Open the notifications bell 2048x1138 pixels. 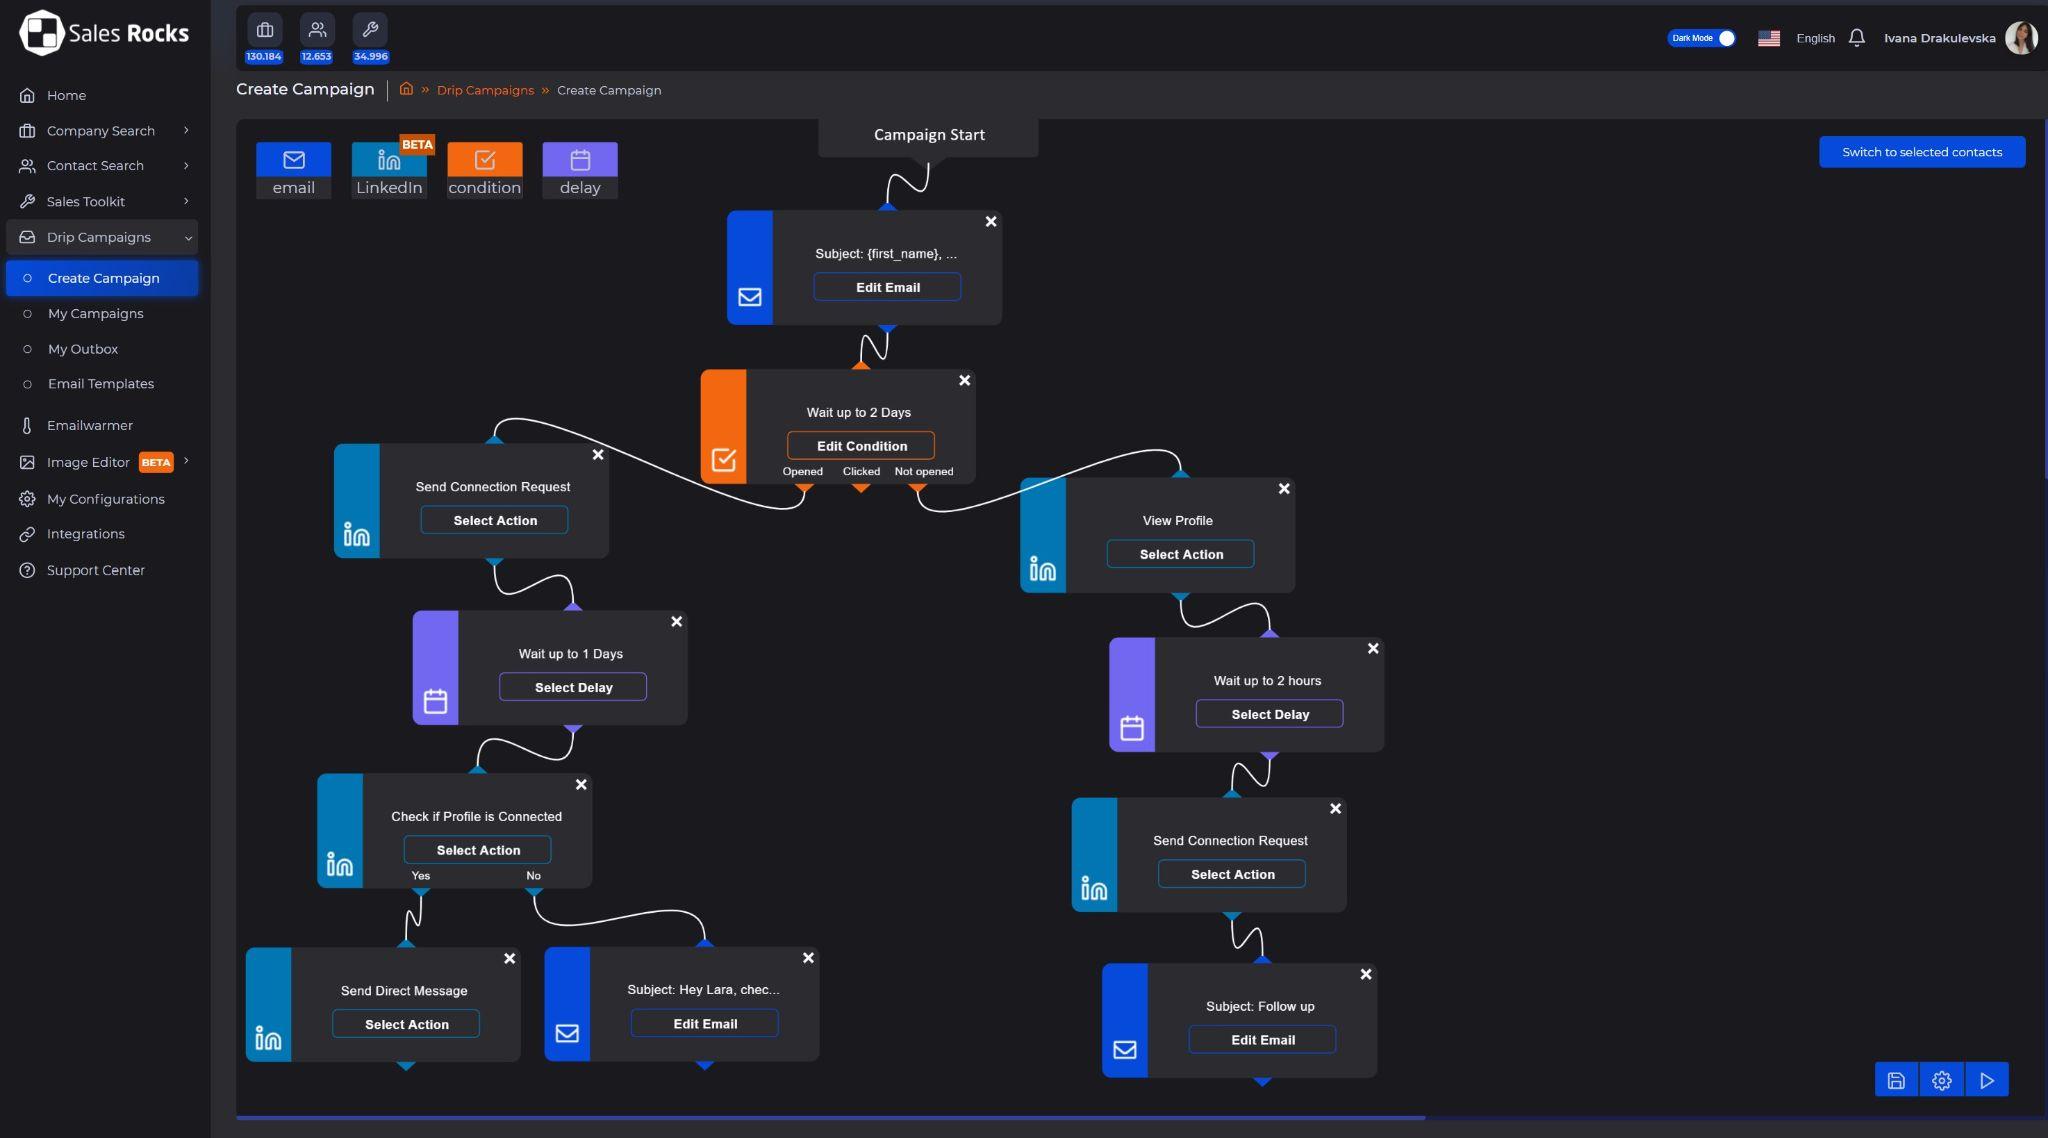(1856, 38)
